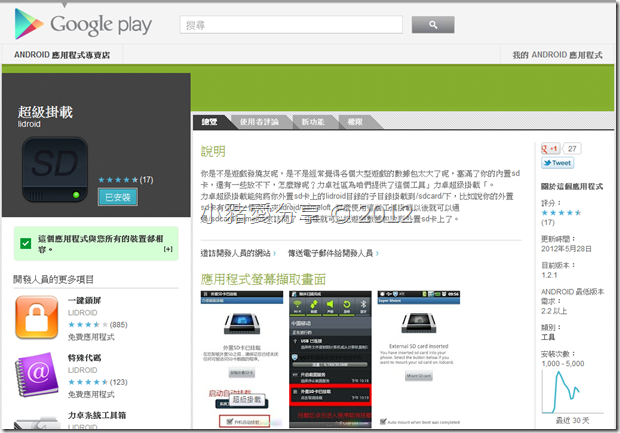
Task: Focus the 搜尋 search input field
Action: coord(291,25)
